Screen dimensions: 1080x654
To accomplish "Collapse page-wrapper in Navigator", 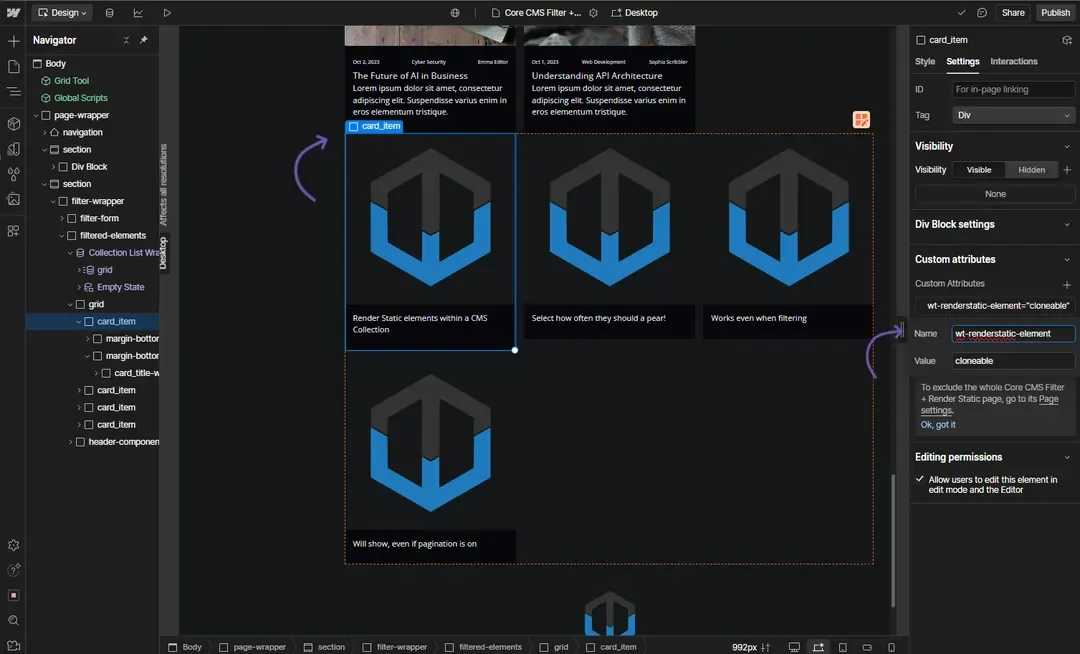I will click(36, 115).
